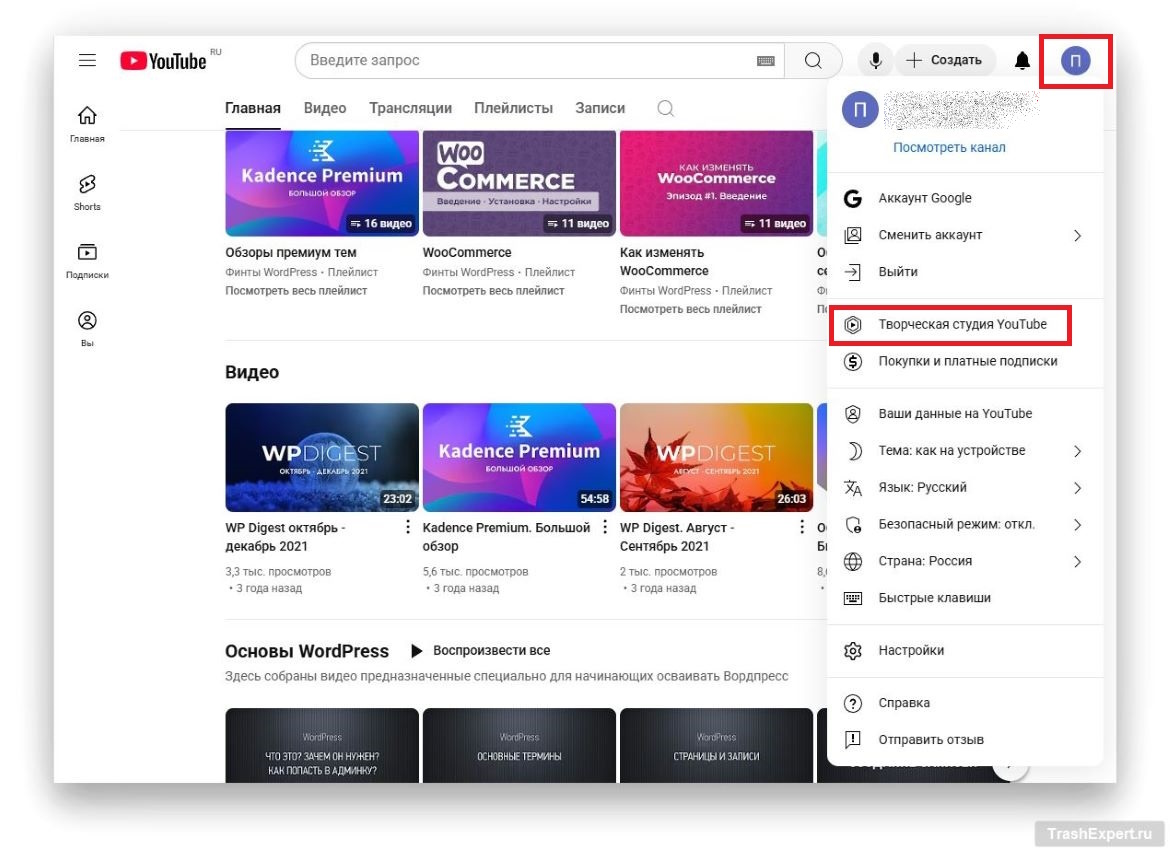Switch to the Записи channel tab

click(600, 109)
